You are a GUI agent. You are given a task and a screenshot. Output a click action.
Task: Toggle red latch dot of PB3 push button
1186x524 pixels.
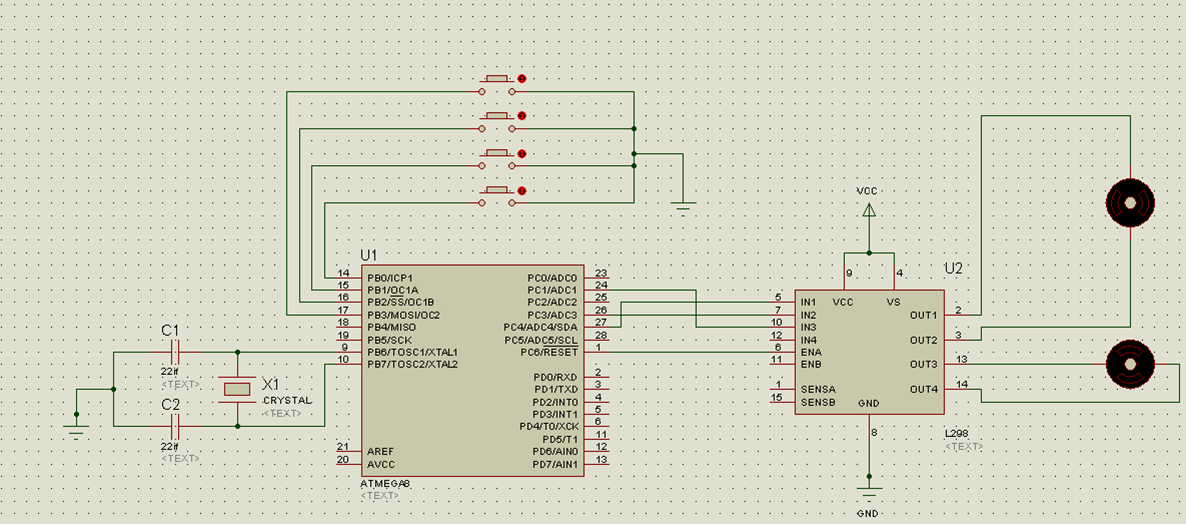pos(521,79)
